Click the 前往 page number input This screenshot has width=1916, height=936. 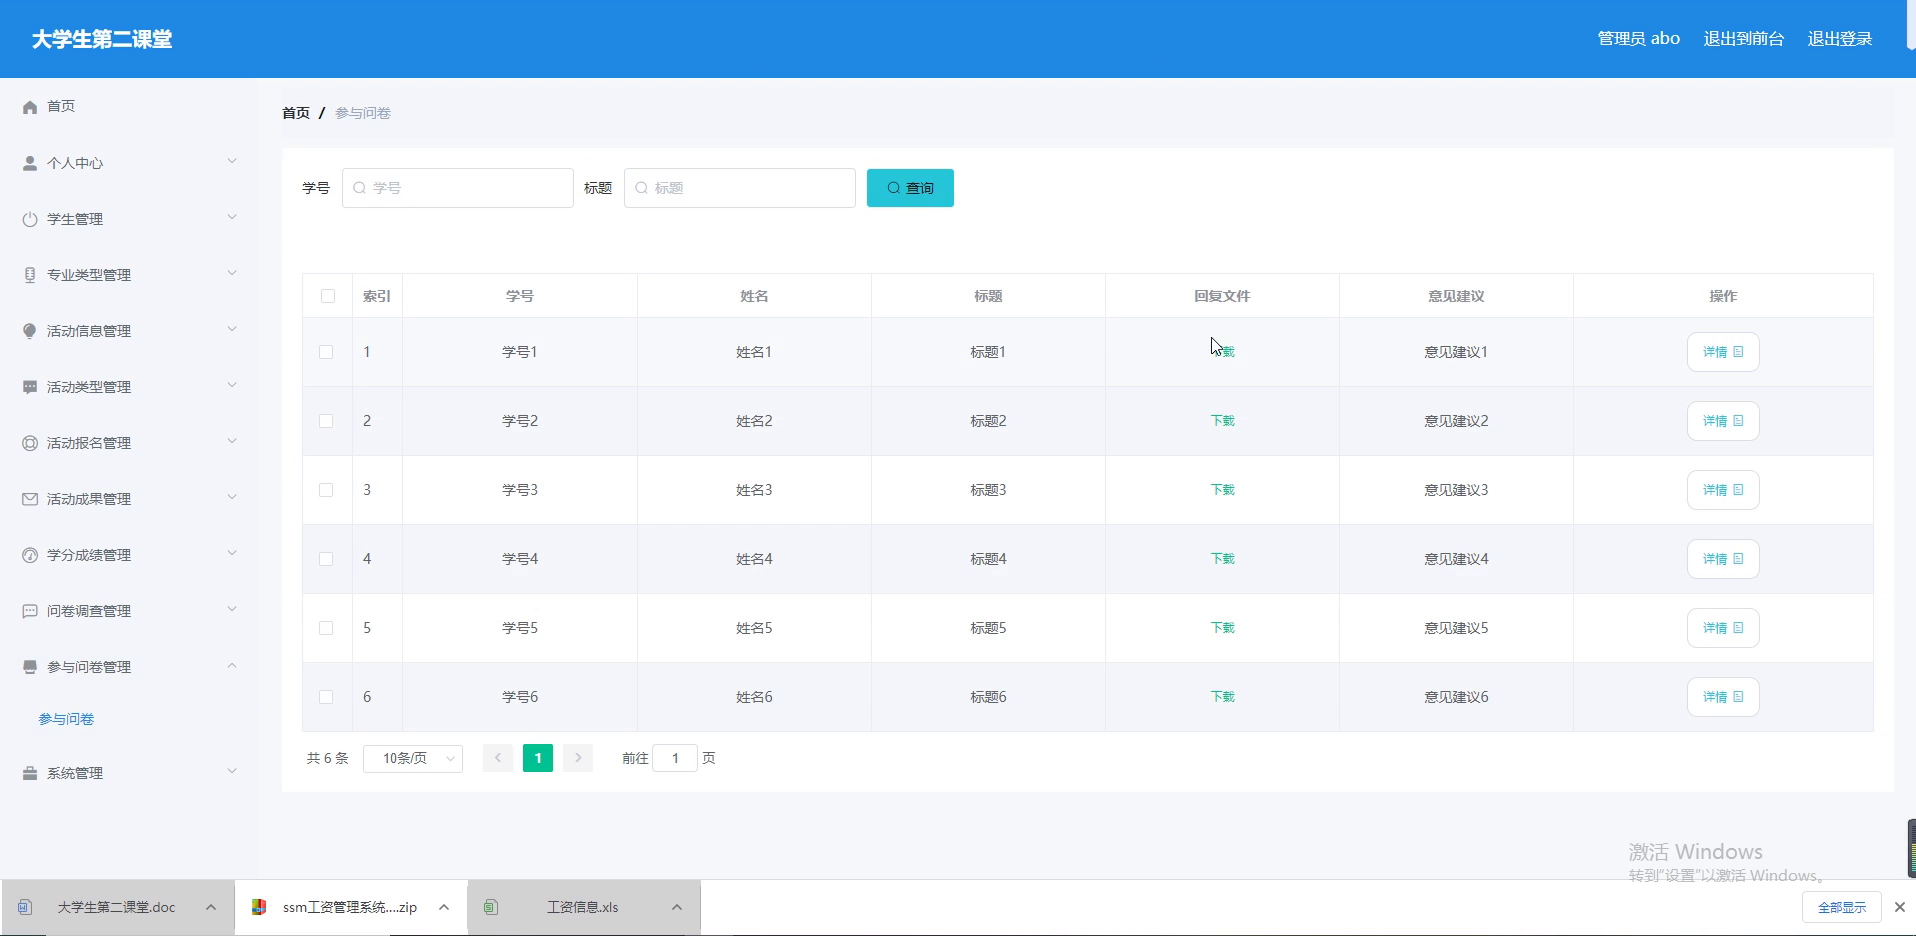(x=675, y=758)
